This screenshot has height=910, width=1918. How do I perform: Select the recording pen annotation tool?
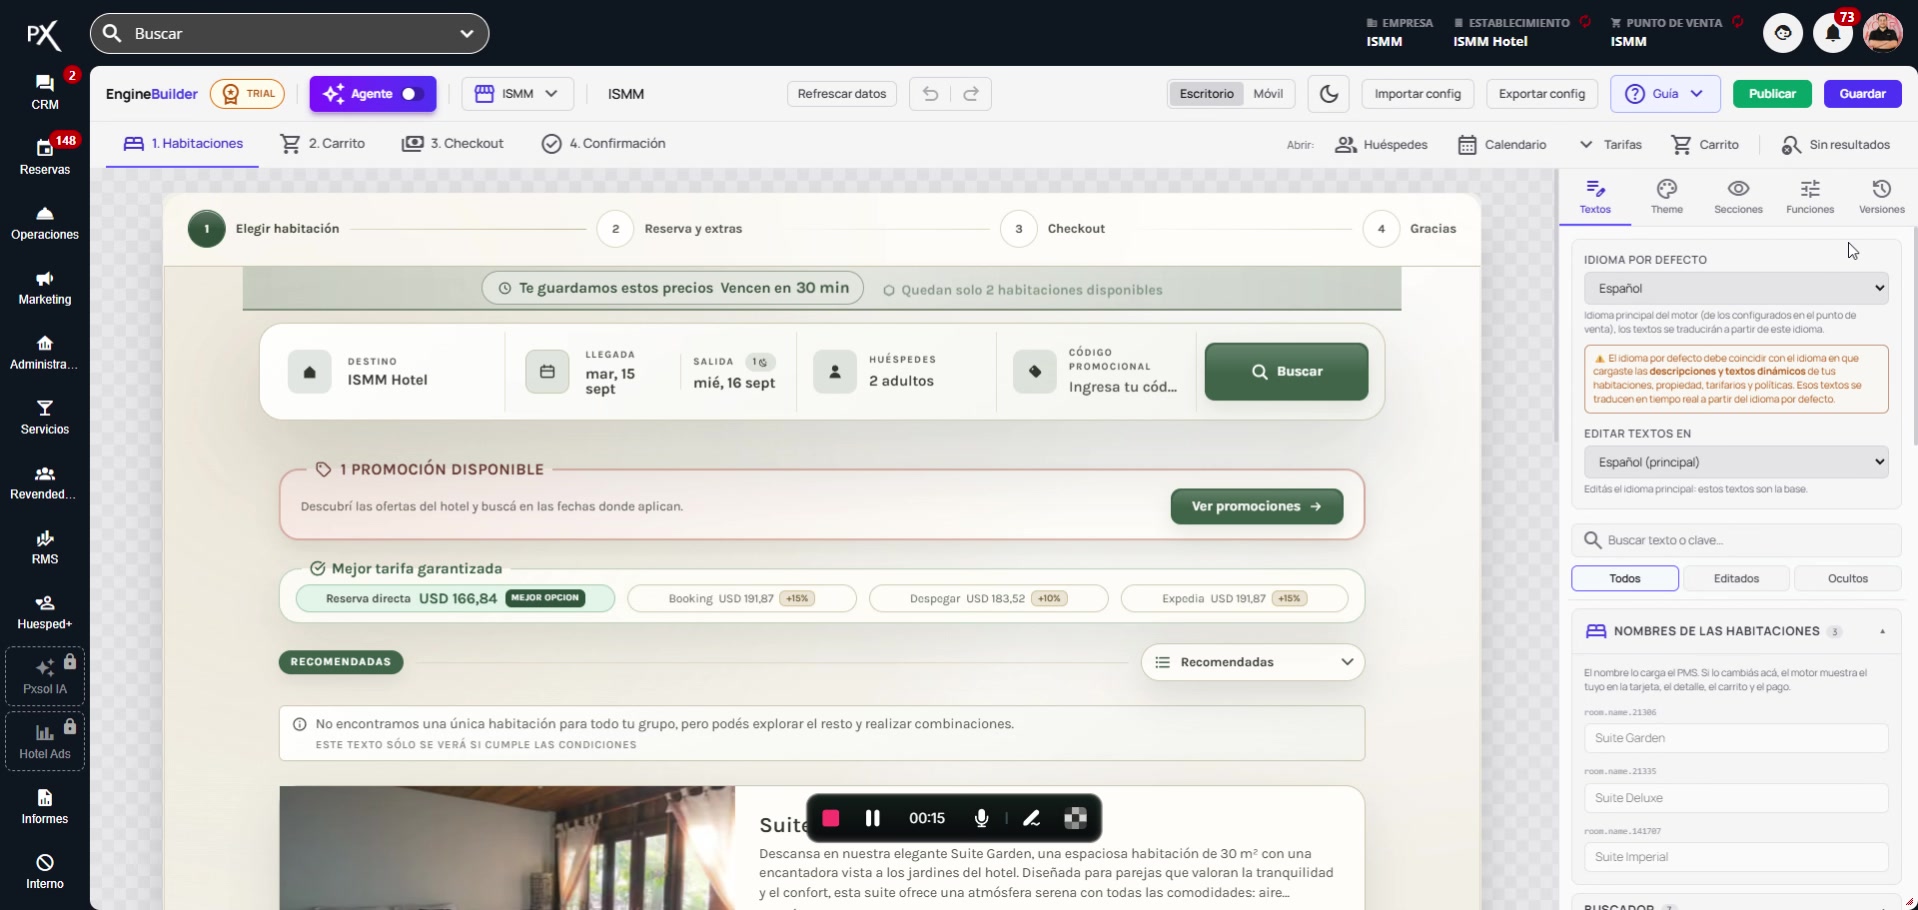(x=1031, y=818)
